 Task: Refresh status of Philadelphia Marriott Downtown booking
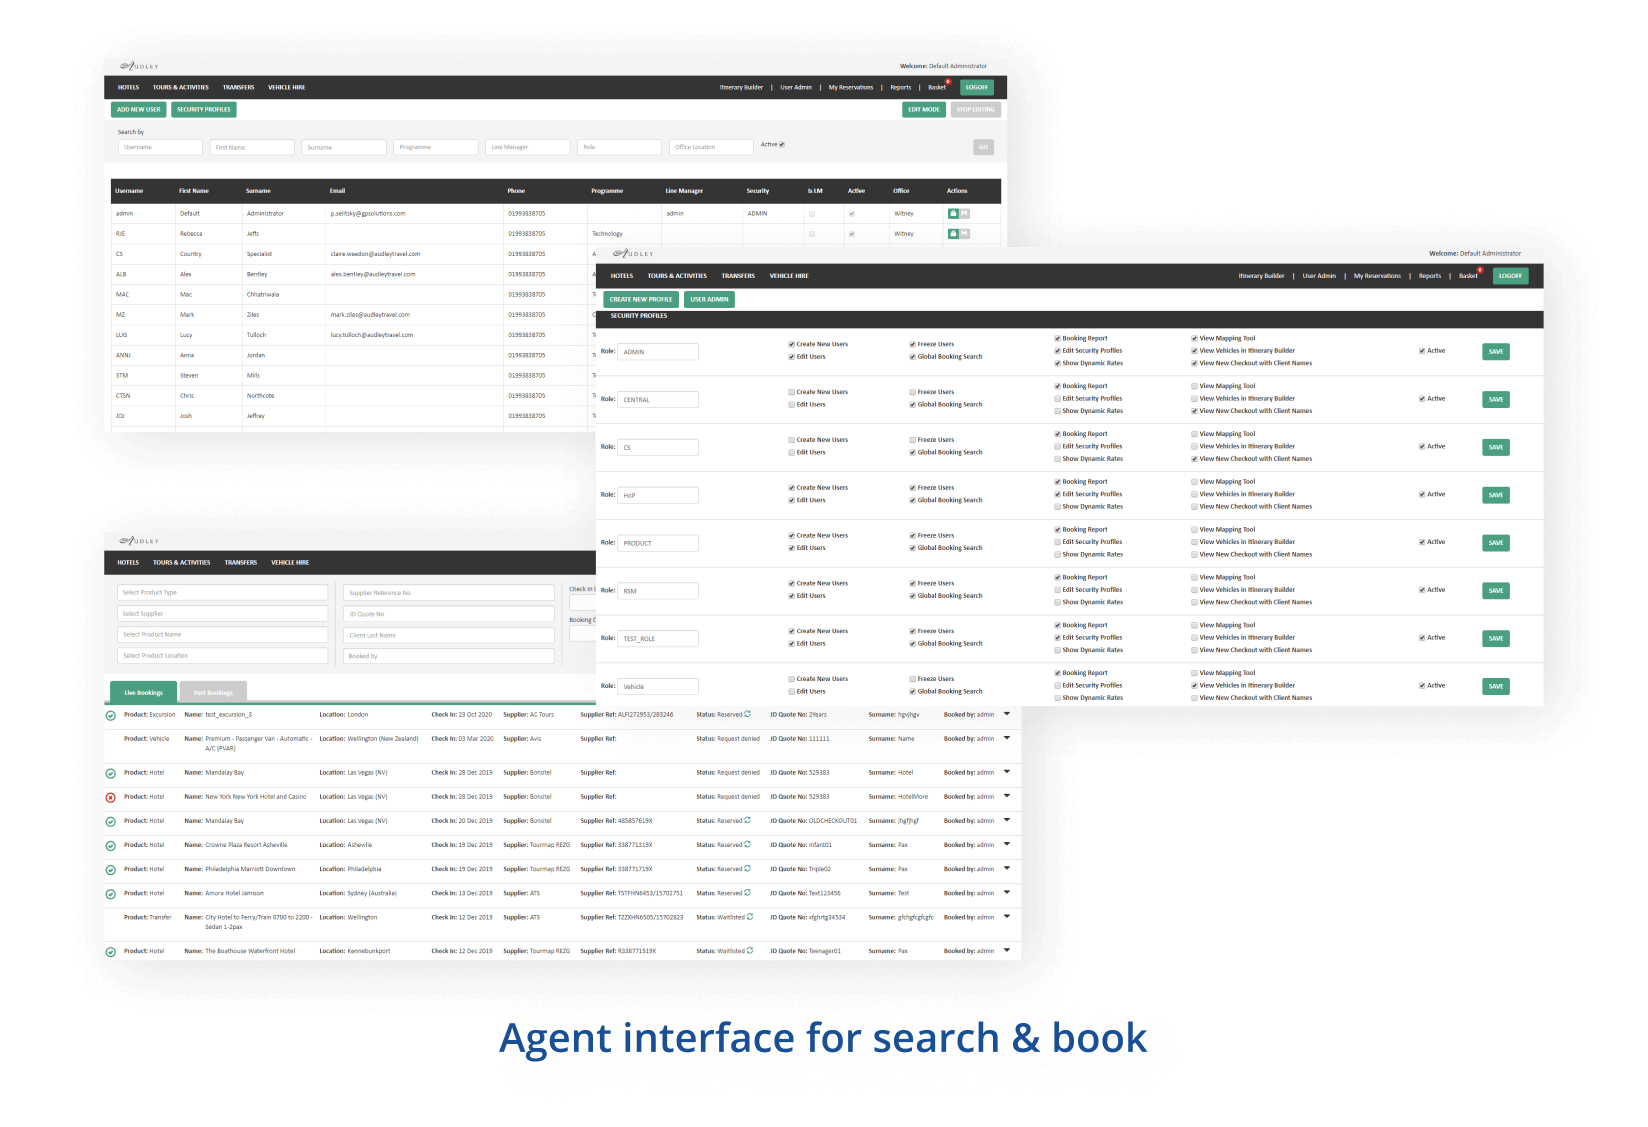[x=747, y=868]
